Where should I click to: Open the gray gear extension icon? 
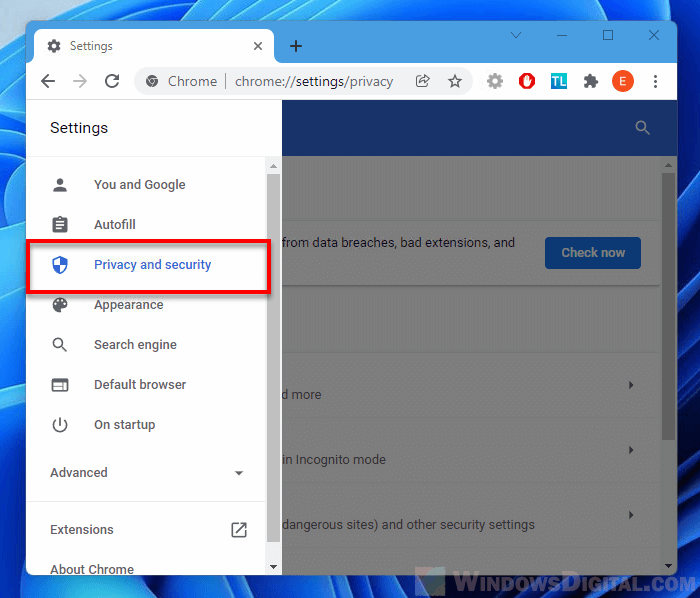tap(495, 81)
